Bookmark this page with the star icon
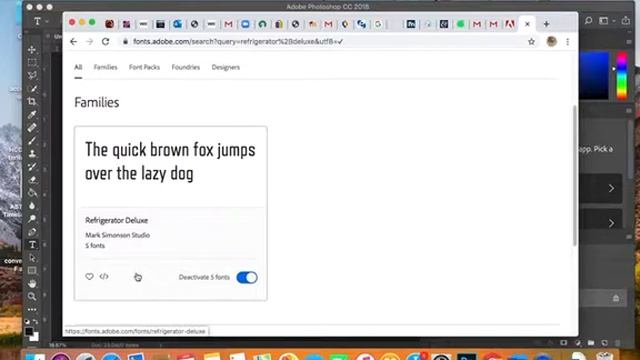 click(531, 42)
